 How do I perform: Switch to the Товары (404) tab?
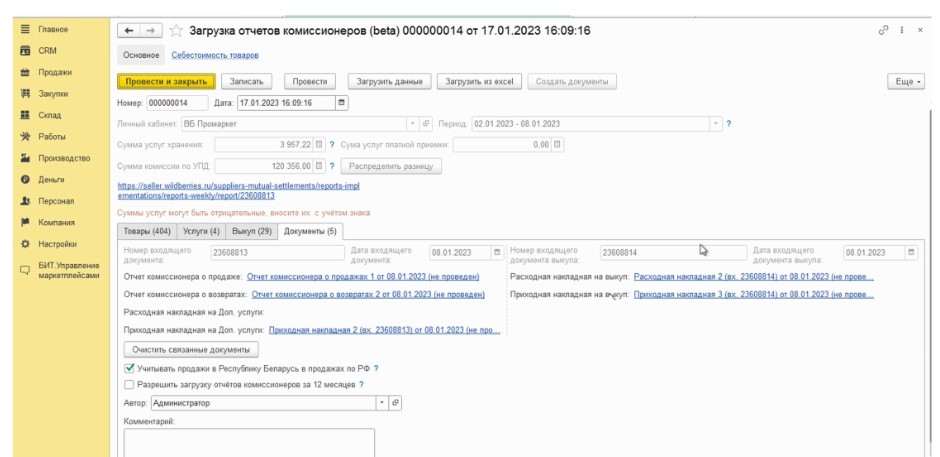pos(146,231)
